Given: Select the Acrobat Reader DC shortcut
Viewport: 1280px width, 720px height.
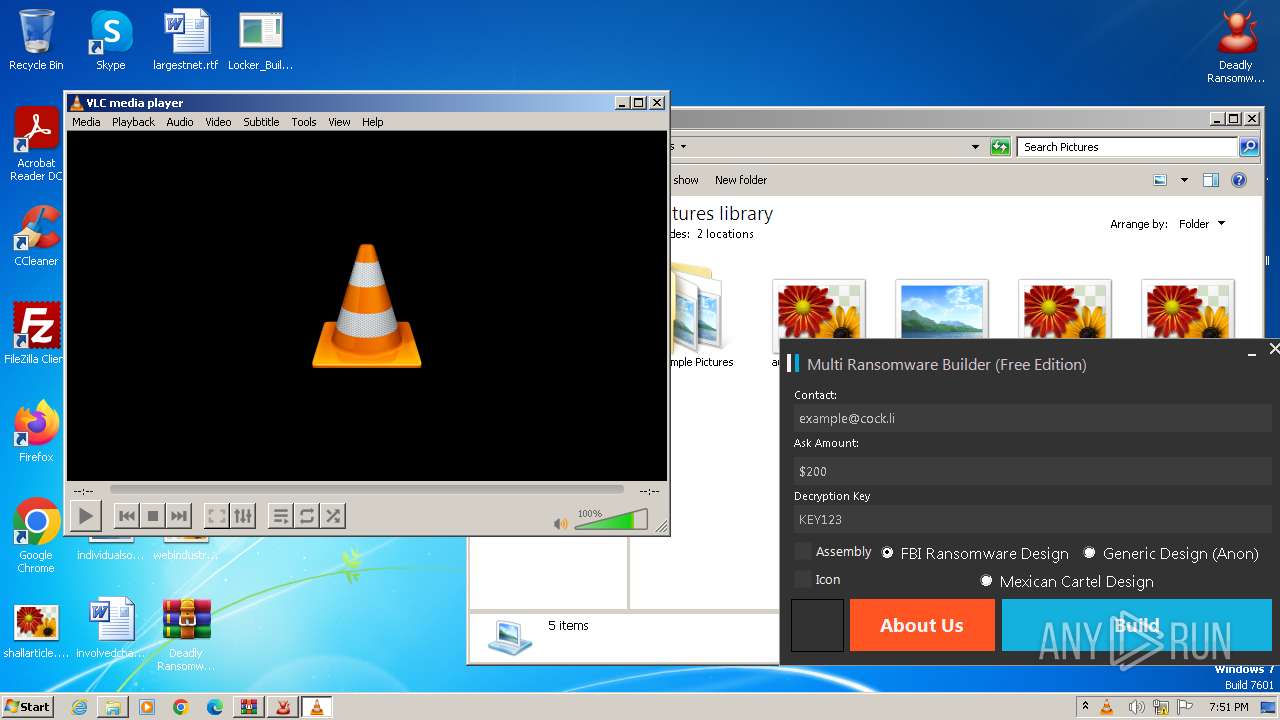Looking at the screenshot, I should [x=36, y=144].
